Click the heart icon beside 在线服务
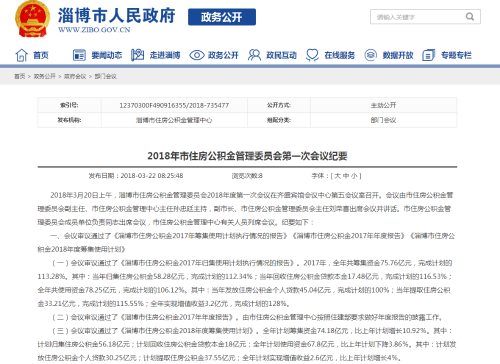Screen dimensions: 500x364 (x=312, y=55)
